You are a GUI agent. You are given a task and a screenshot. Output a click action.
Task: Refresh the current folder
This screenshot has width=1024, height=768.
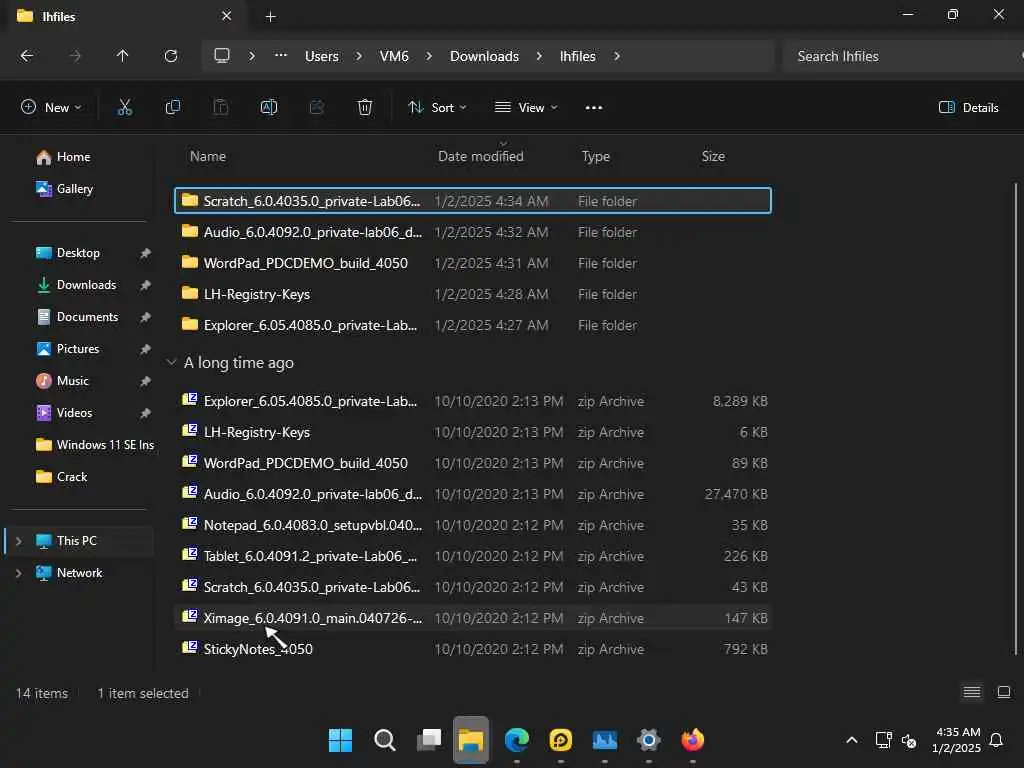pyautogui.click(x=171, y=56)
